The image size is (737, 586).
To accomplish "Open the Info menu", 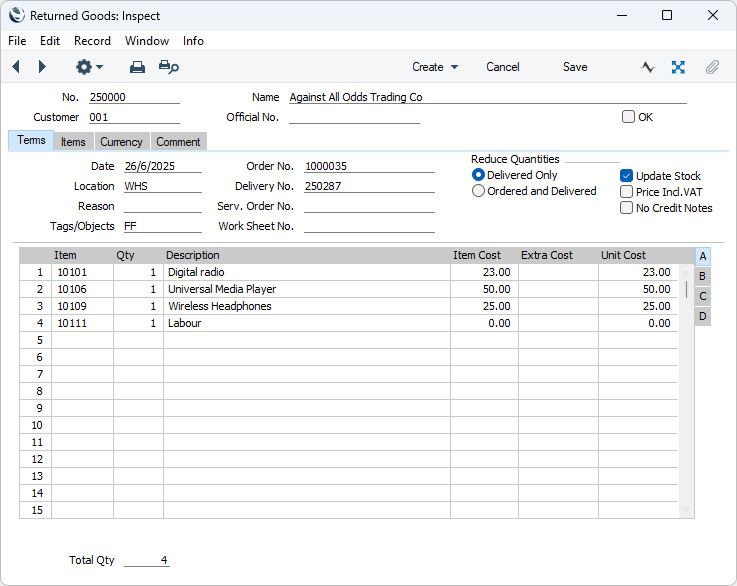I will tap(193, 41).
